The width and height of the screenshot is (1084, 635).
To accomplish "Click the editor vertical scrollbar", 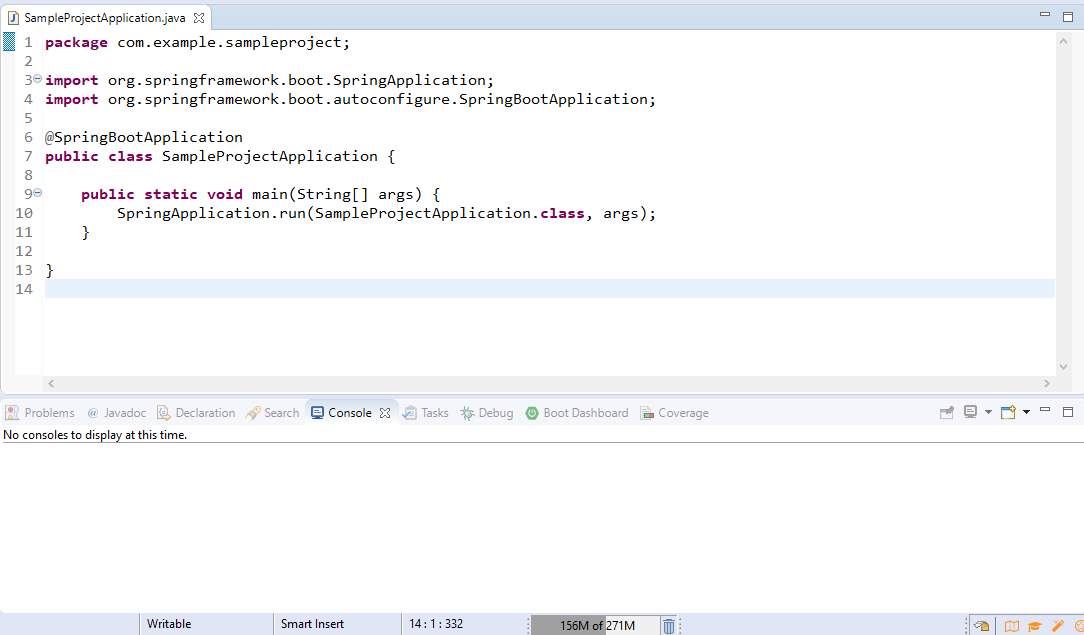I will [1064, 200].
